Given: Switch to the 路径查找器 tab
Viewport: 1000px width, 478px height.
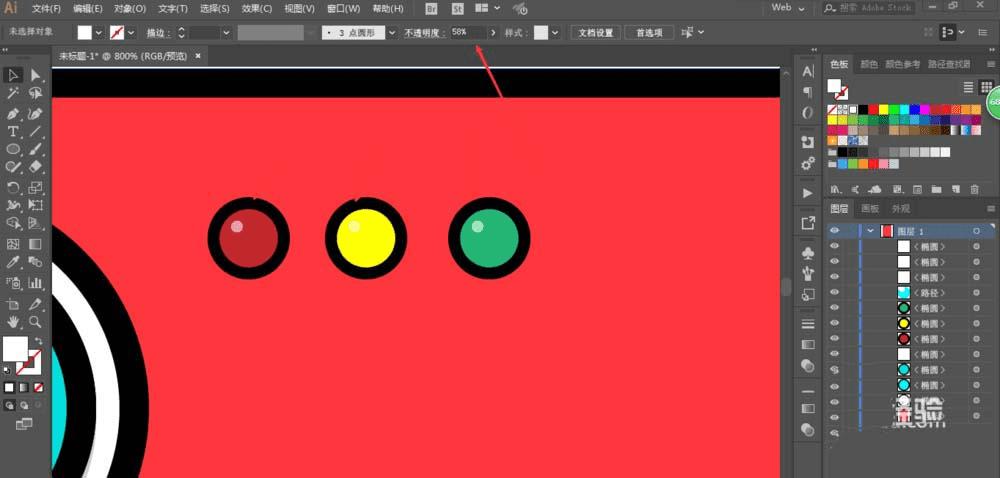Looking at the screenshot, I should [949, 64].
